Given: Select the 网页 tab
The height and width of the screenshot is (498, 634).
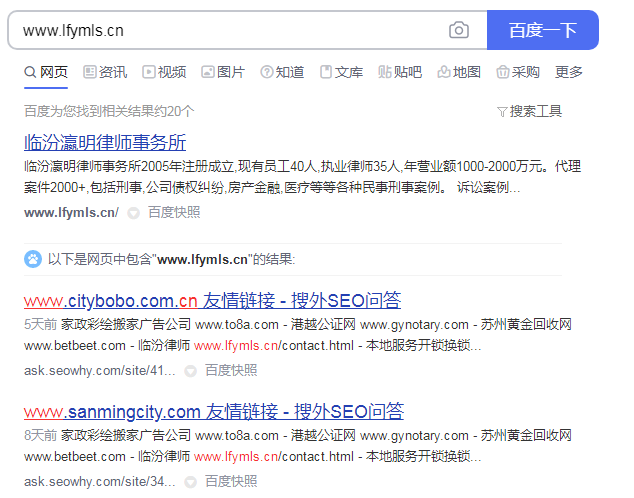Looking at the screenshot, I should pyautogui.click(x=46, y=72).
